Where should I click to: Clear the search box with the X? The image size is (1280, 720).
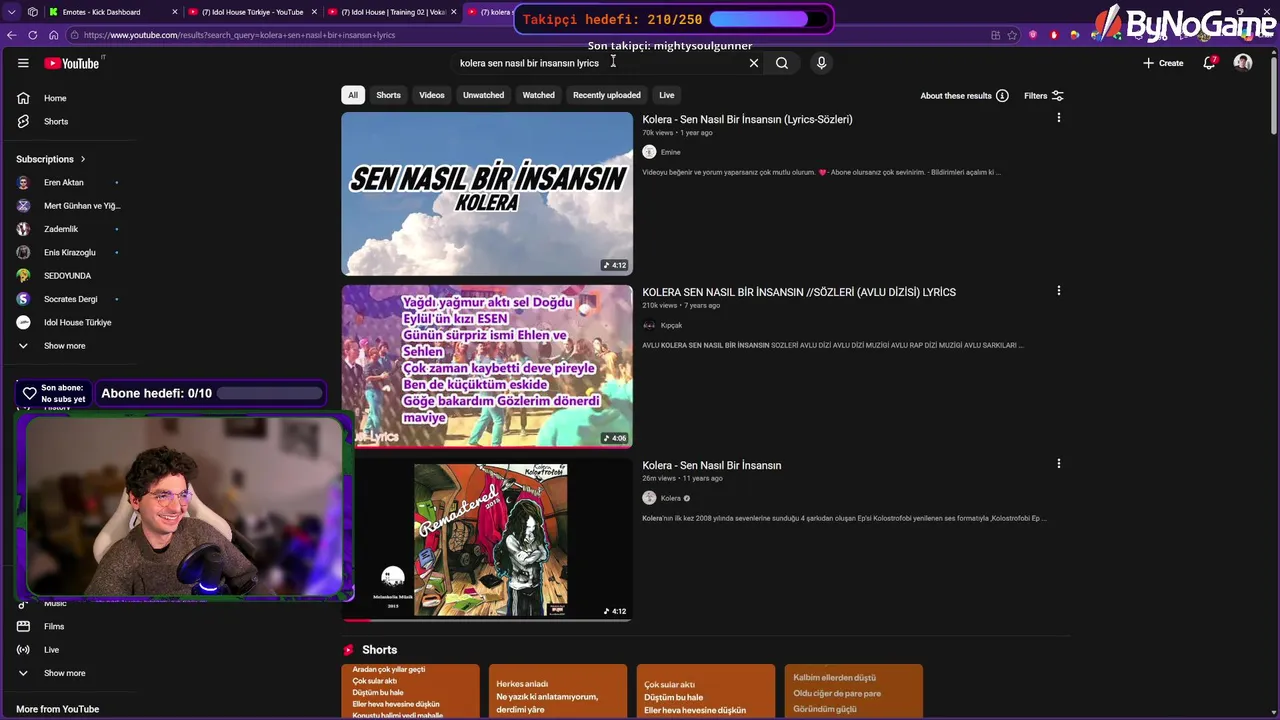point(754,63)
